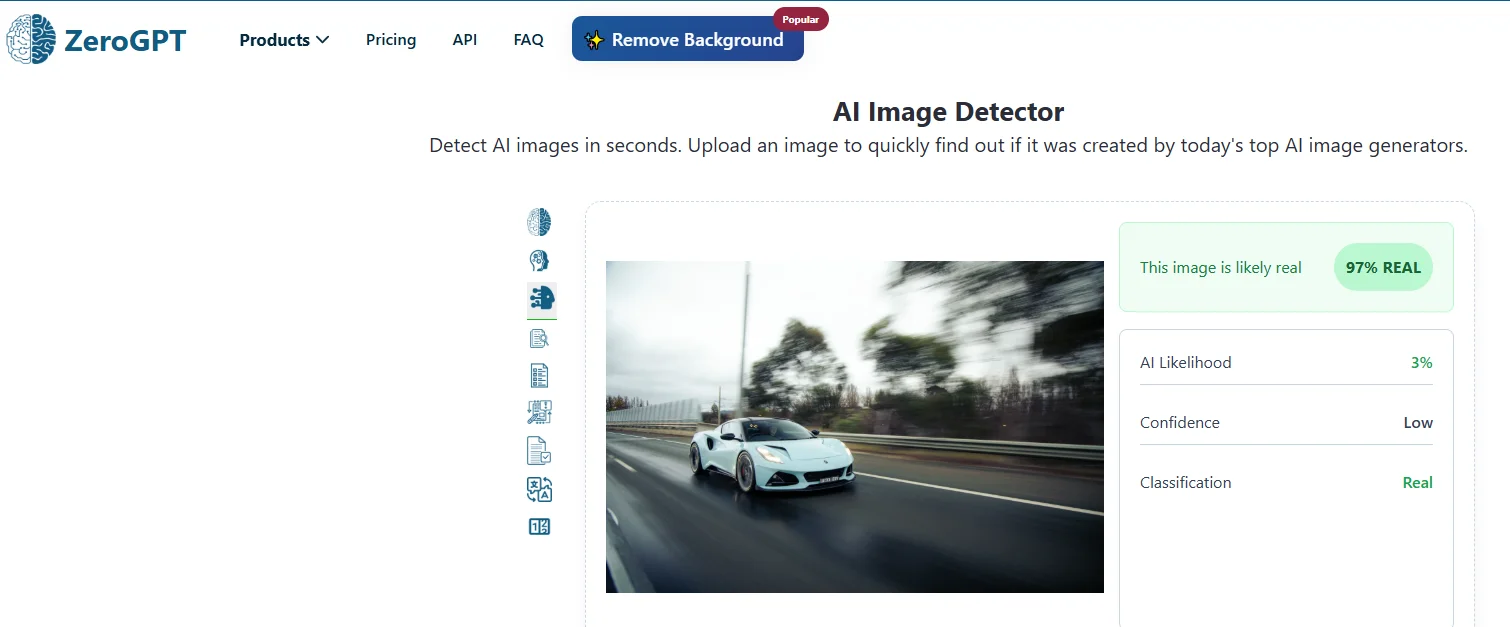Select the head with gears sidebar icon

(x=540, y=261)
